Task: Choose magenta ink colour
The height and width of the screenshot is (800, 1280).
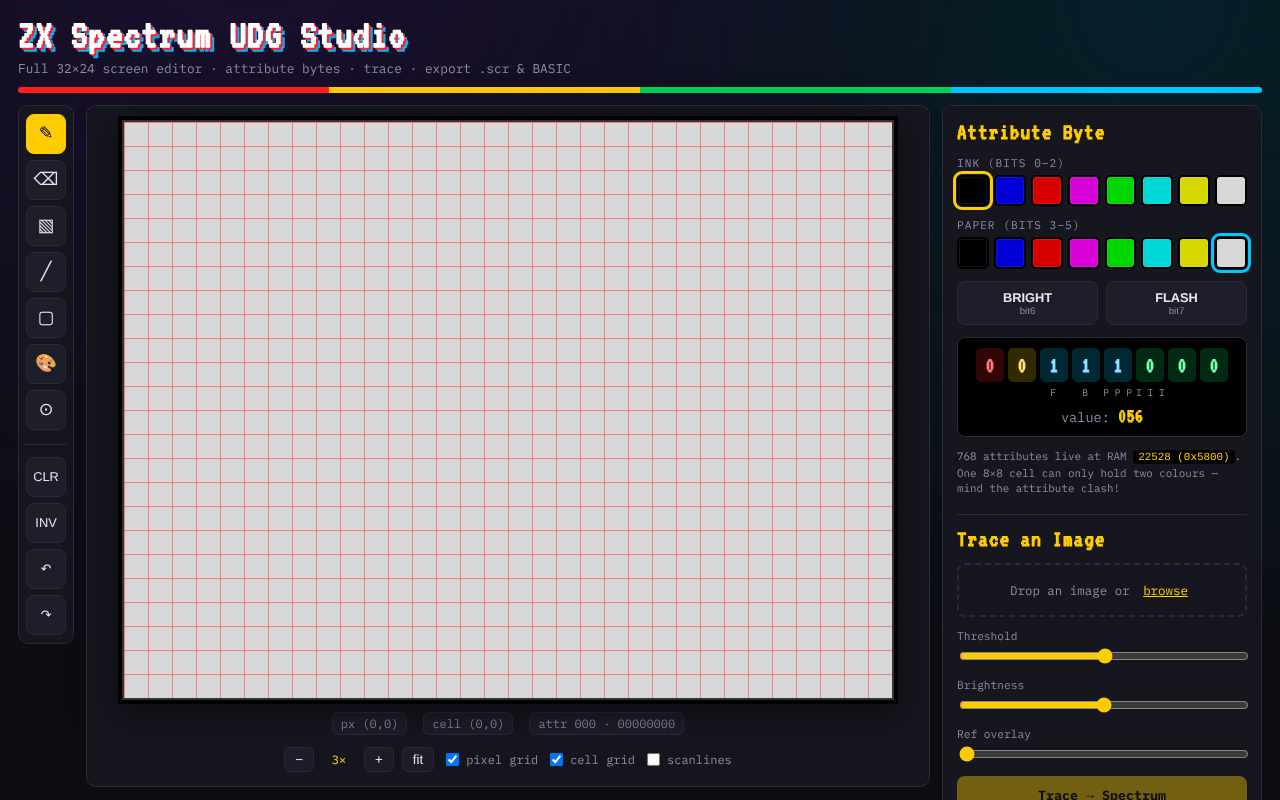Action: click(x=1084, y=190)
